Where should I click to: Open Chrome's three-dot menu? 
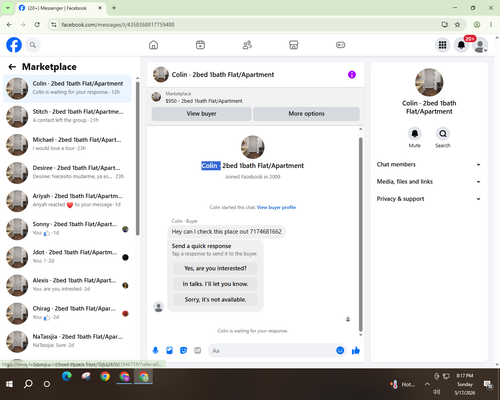point(491,25)
